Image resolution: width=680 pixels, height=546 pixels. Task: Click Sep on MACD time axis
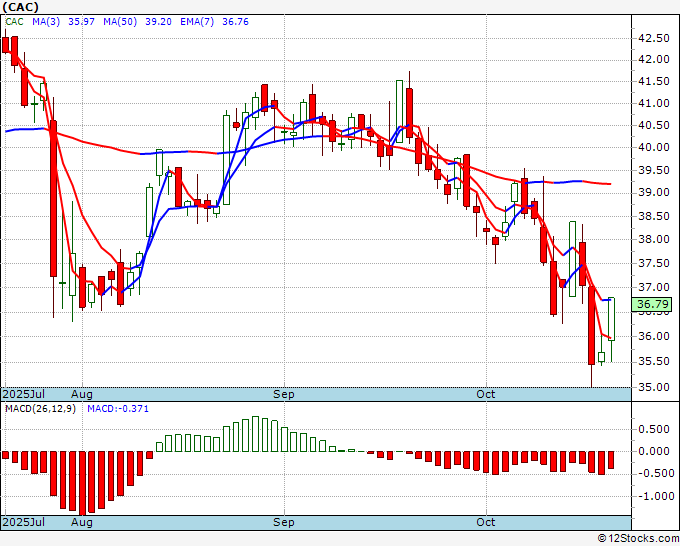(x=284, y=522)
